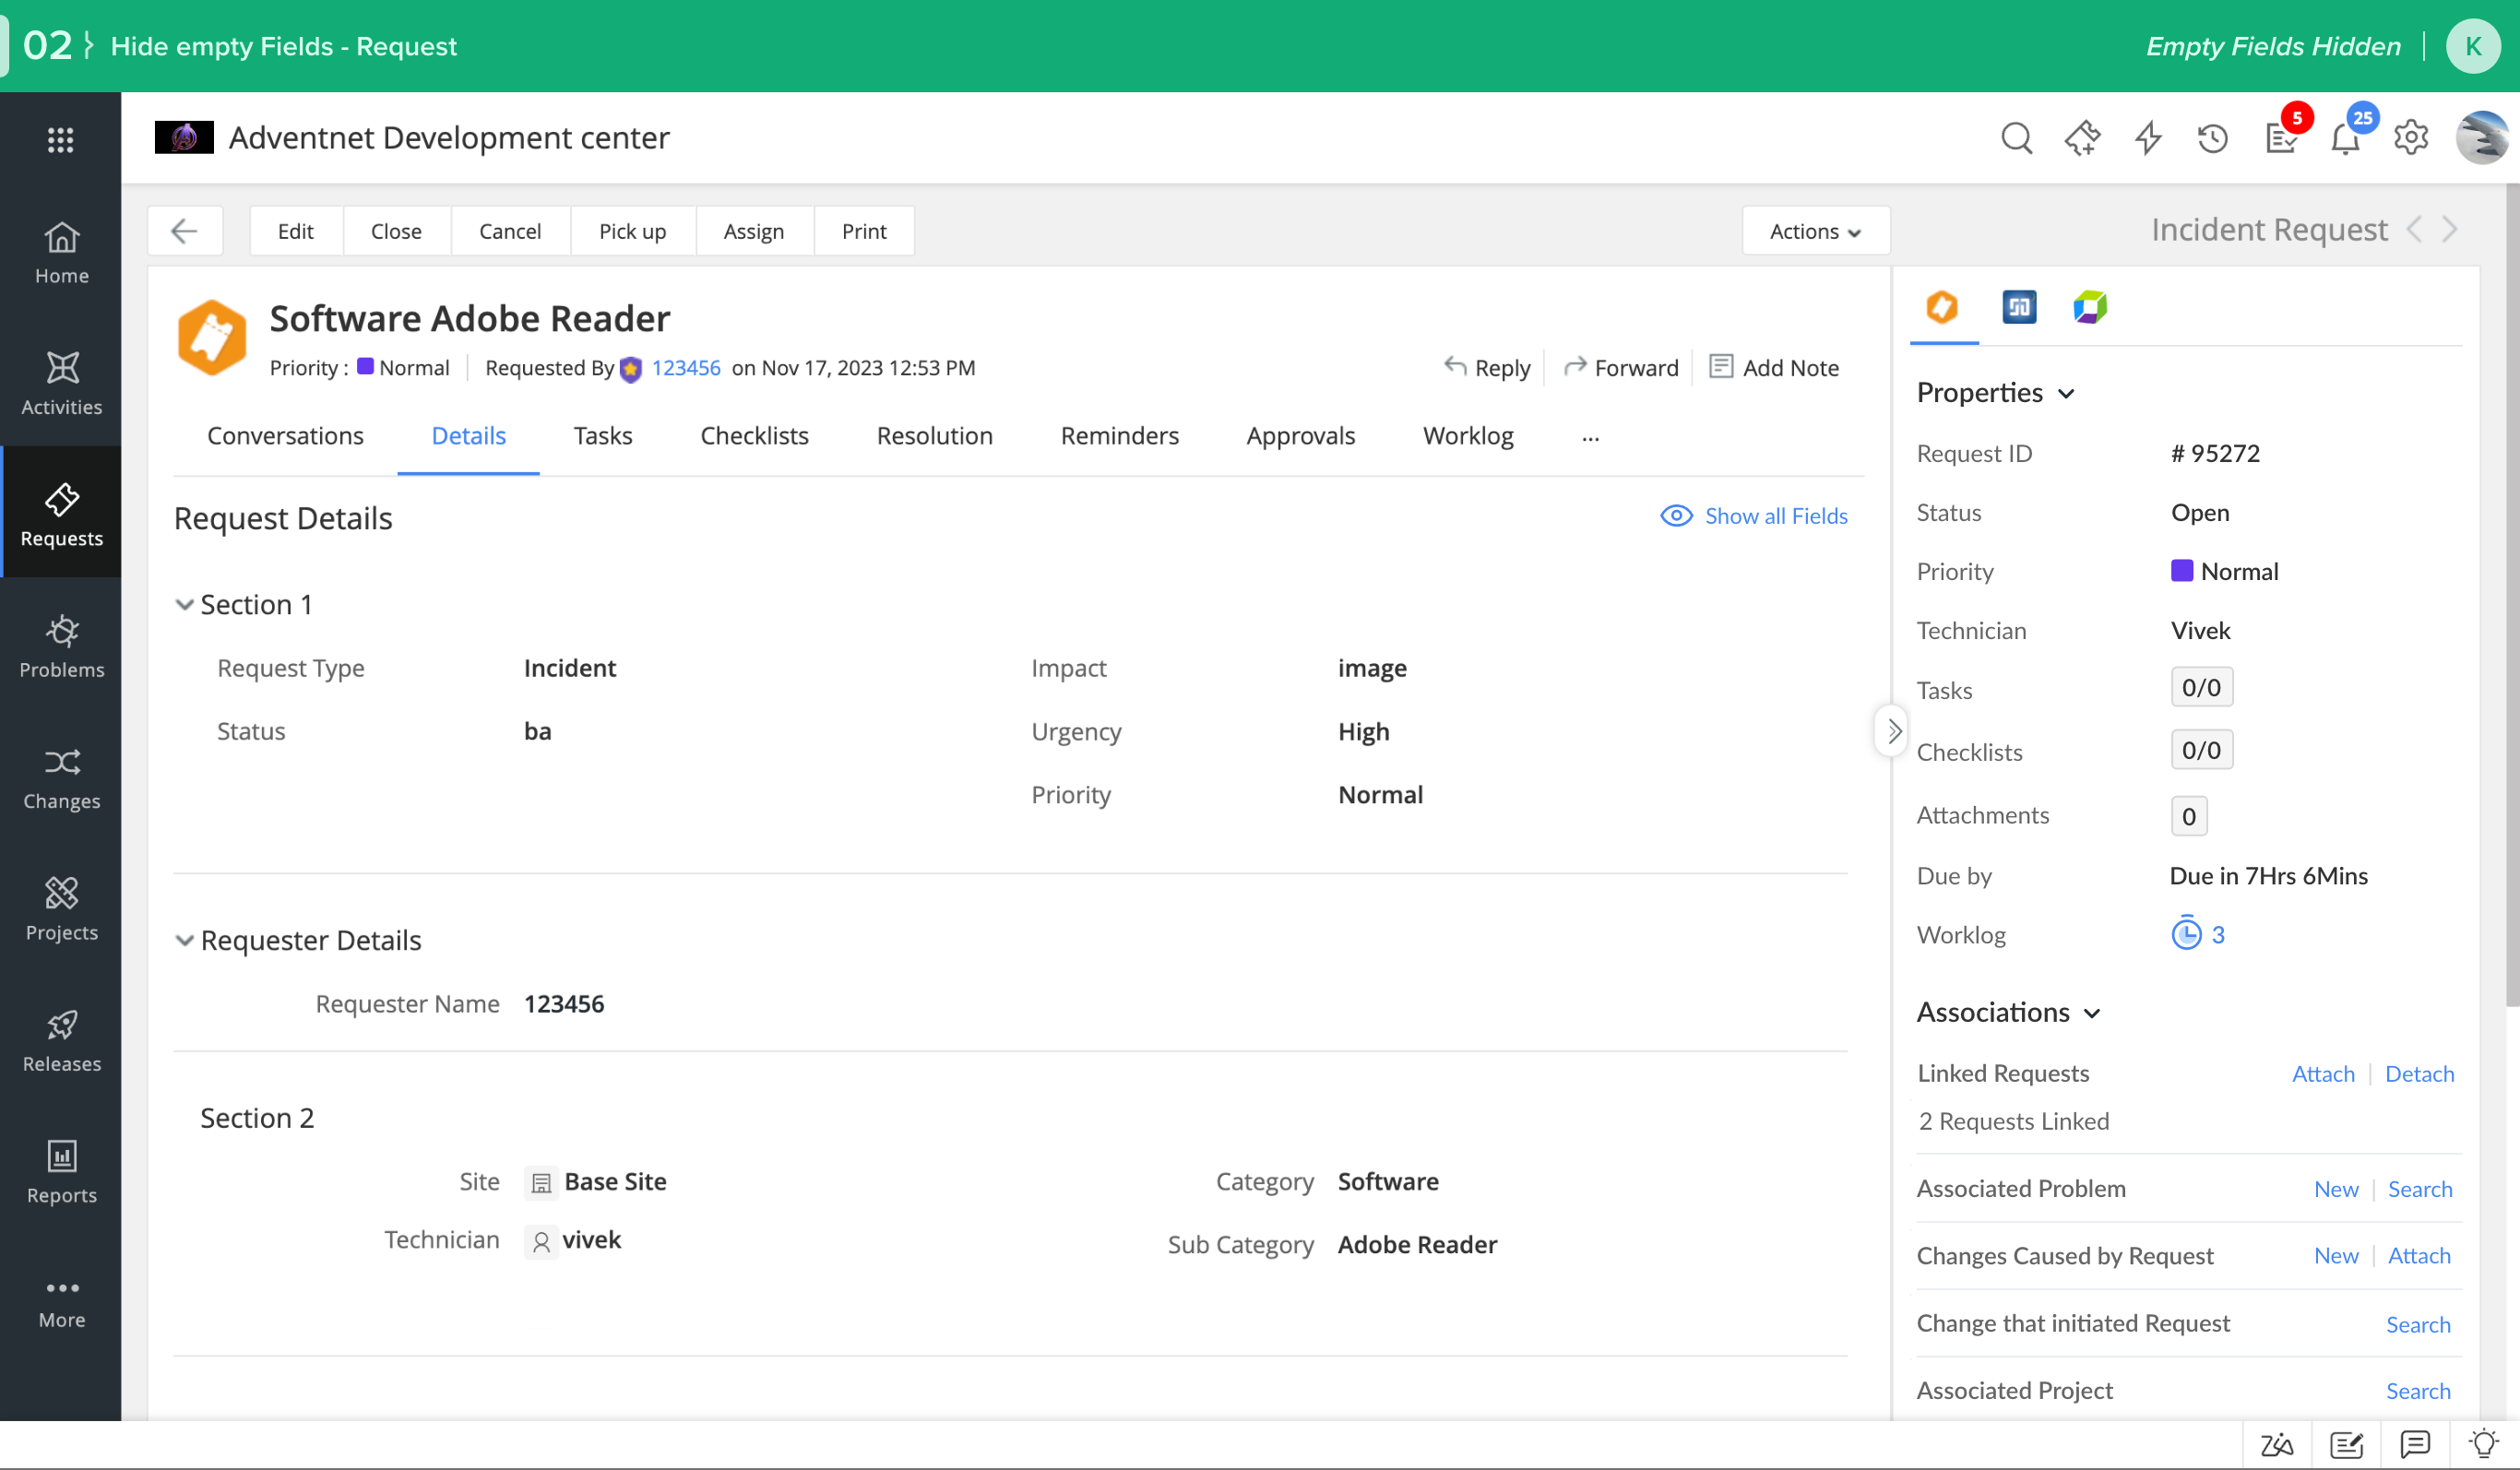Switch to the Resolution tab

pyautogui.click(x=934, y=436)
